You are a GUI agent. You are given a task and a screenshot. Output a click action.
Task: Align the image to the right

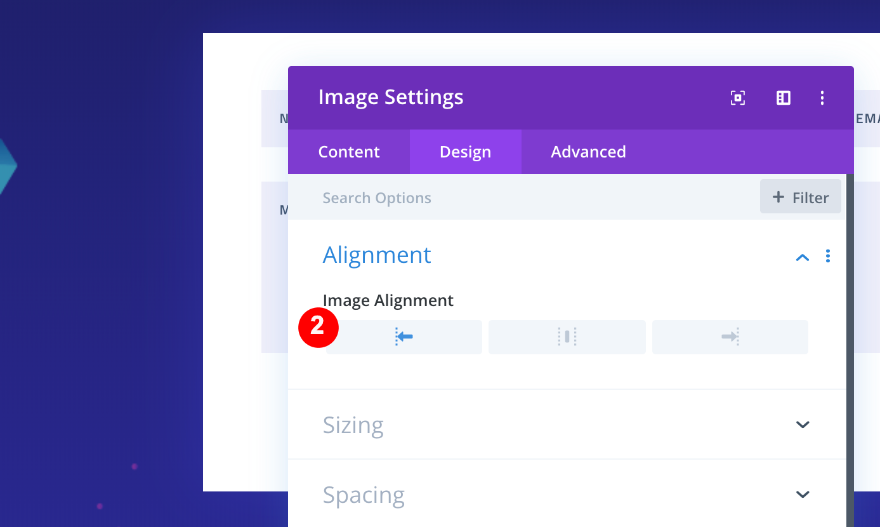(730, 337)
